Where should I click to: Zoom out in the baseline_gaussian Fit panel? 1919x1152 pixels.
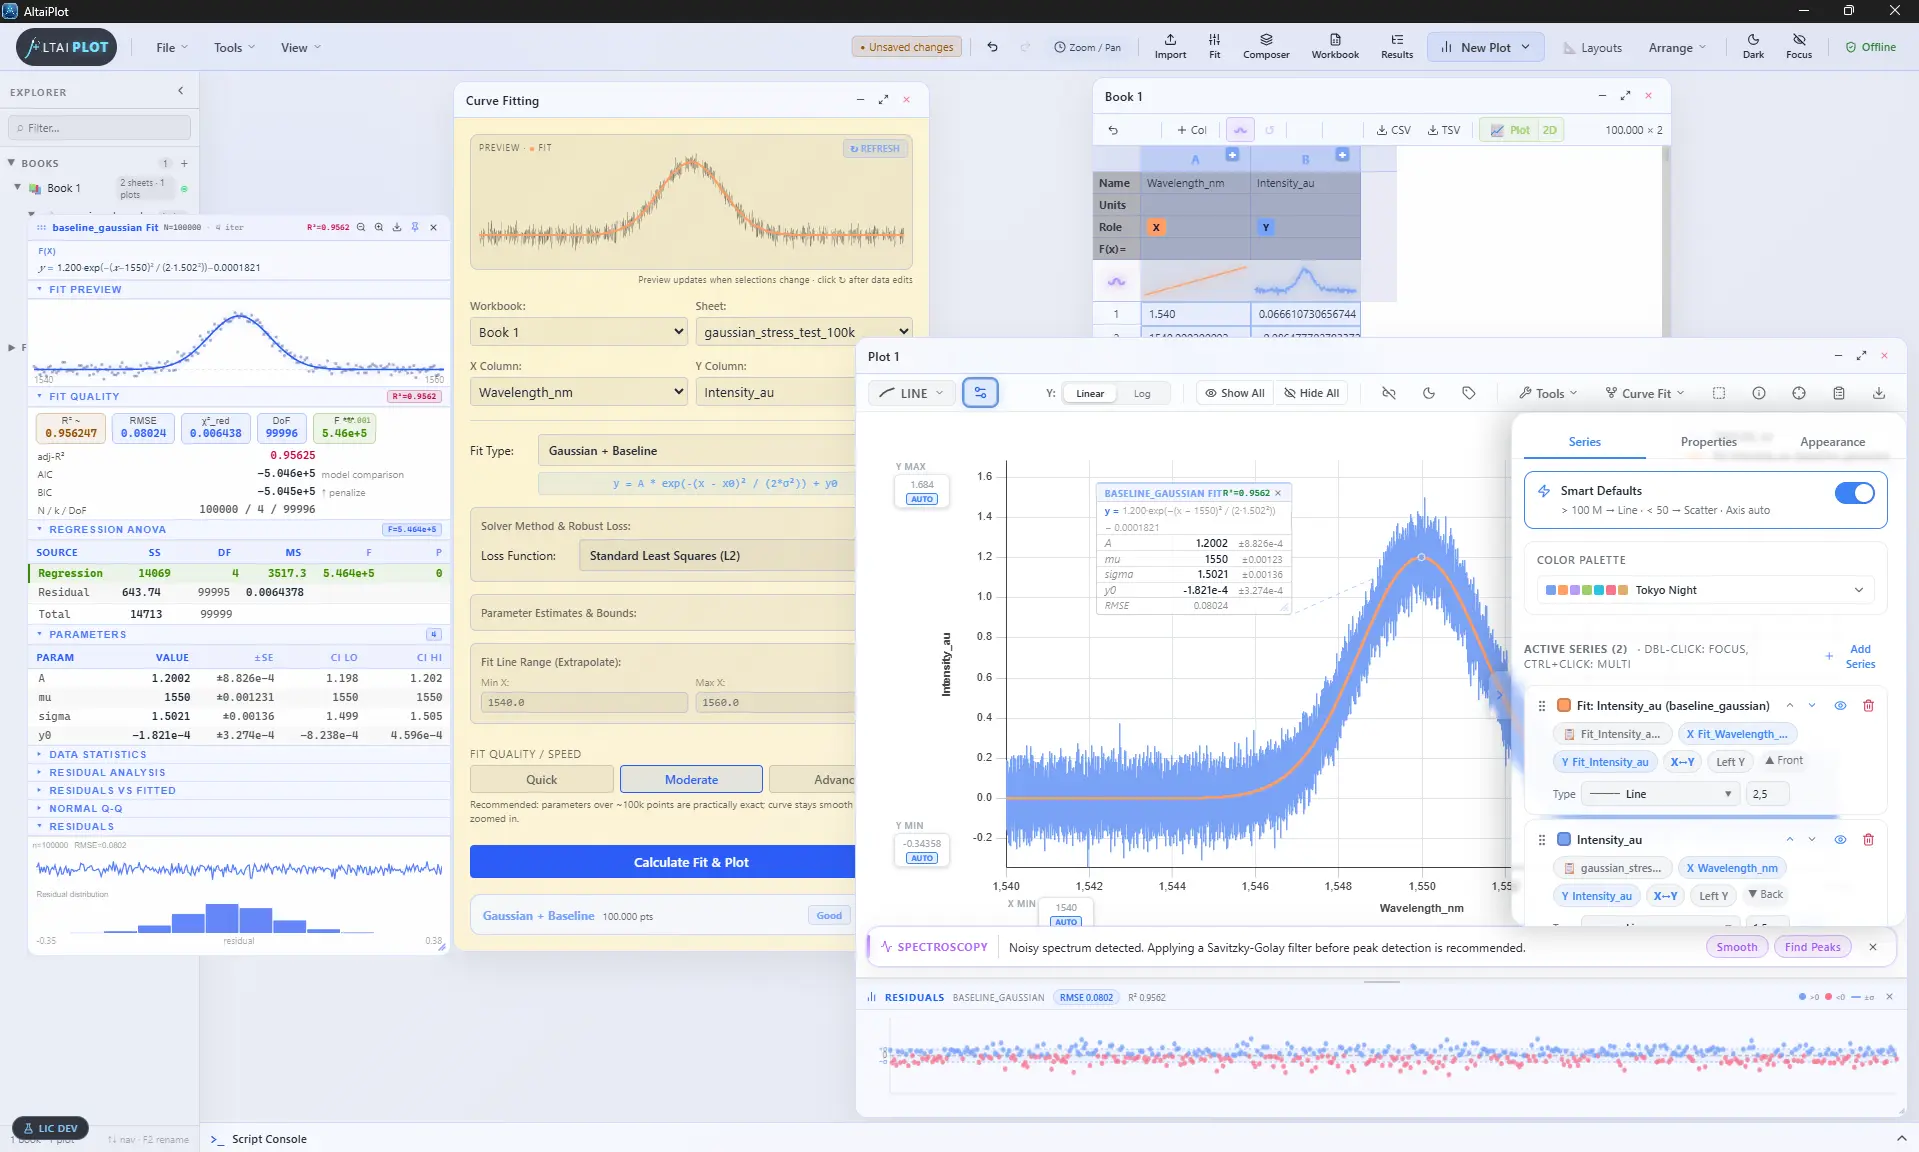click(361, 227)
